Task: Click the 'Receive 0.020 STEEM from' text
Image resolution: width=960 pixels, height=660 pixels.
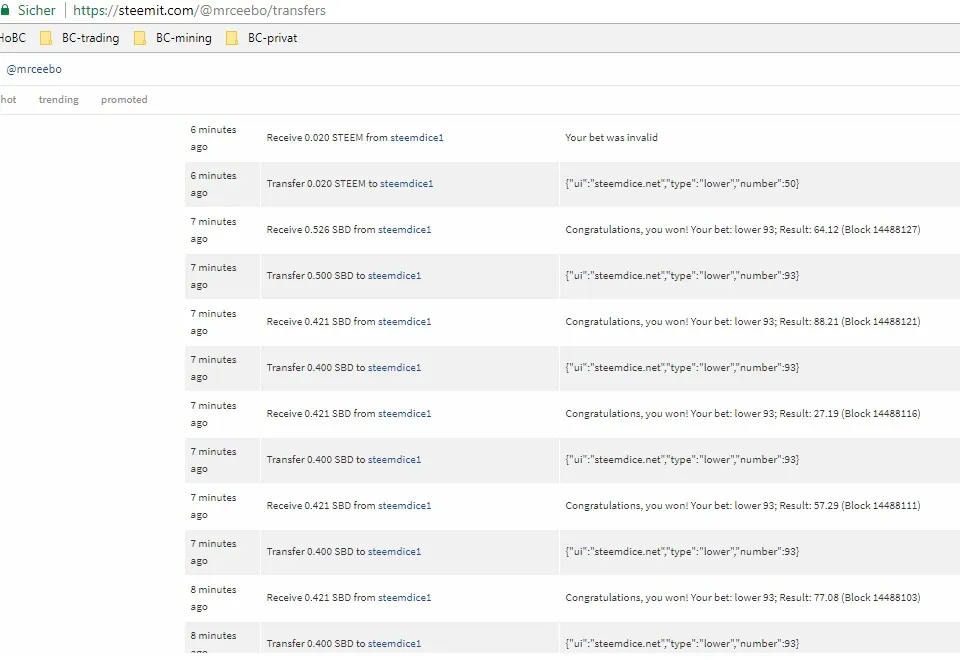Action: coord(327,138)
